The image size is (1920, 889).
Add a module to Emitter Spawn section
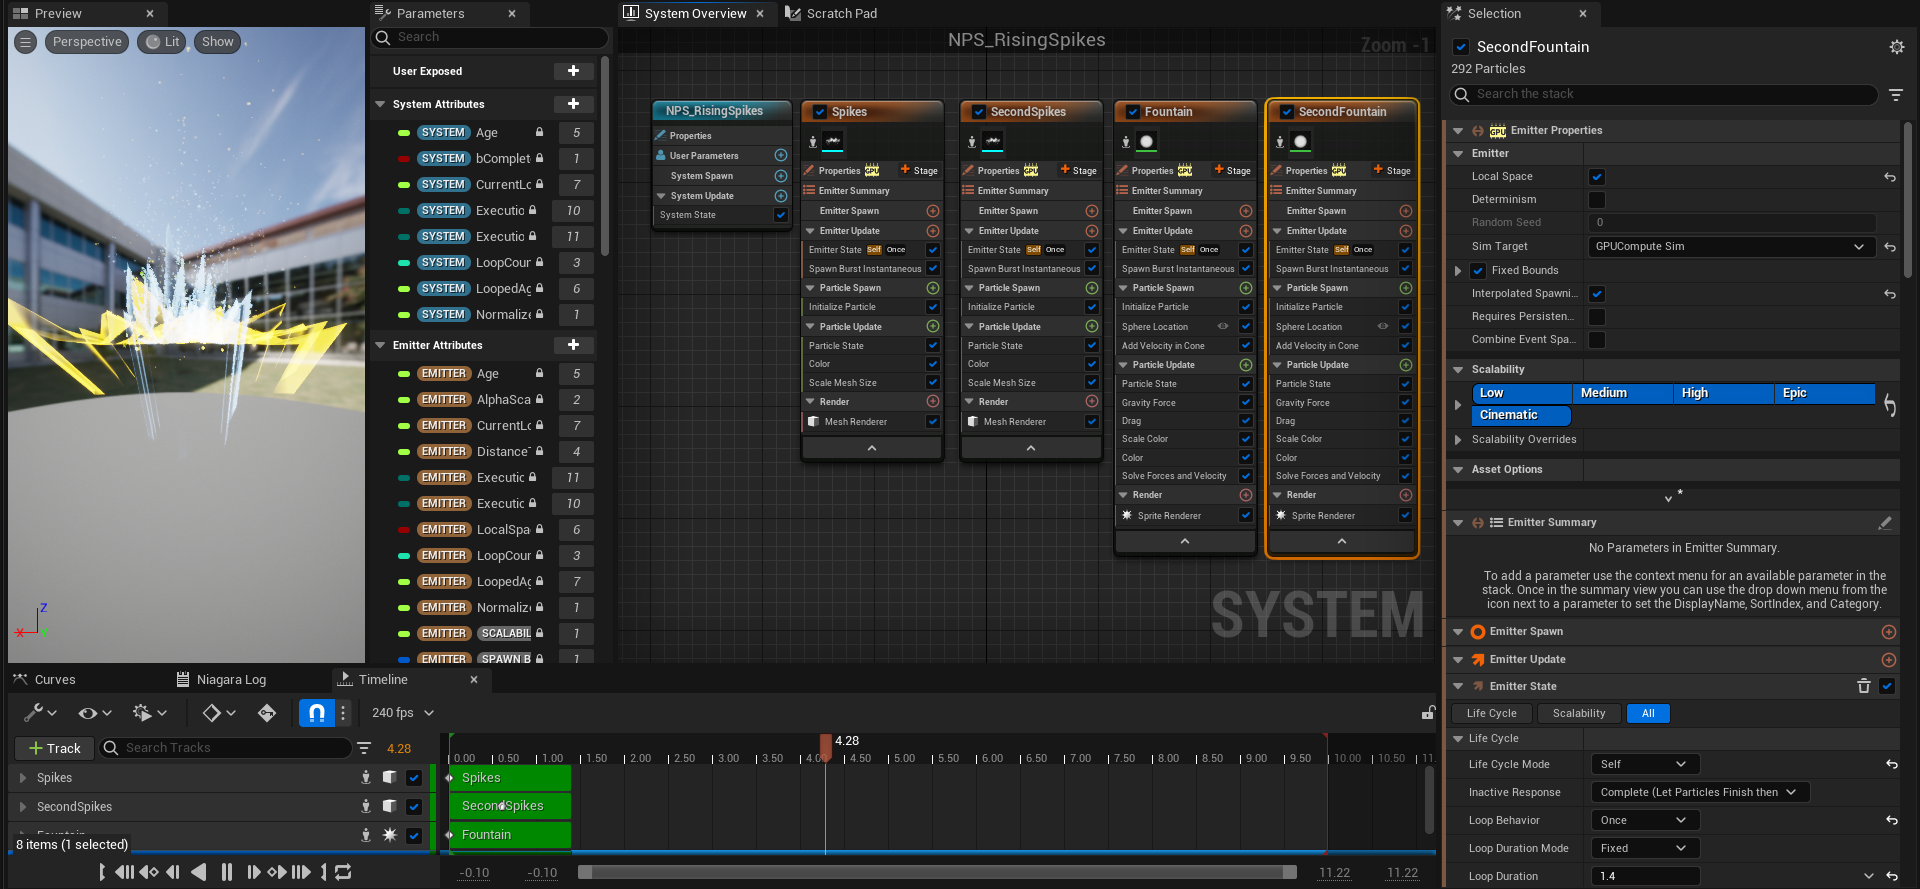(1888, 632)
